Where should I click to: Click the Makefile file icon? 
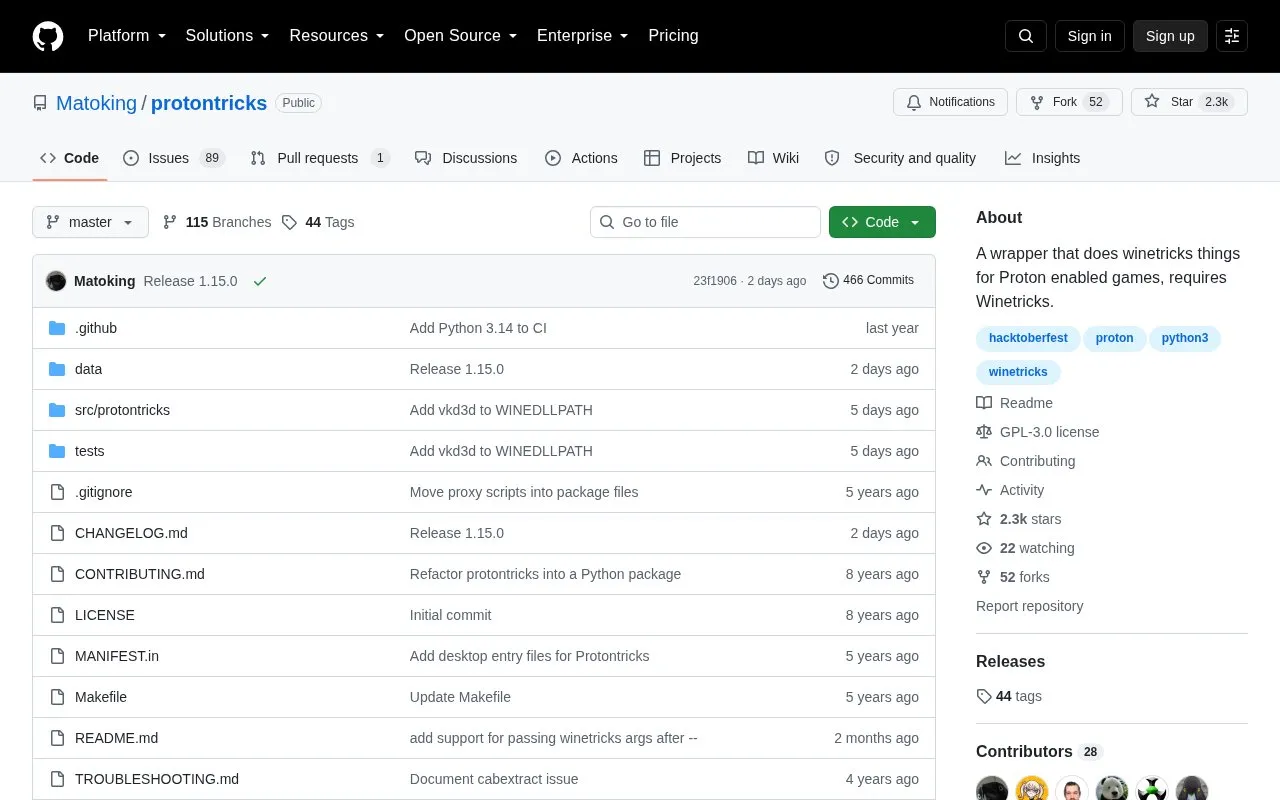click(x=57, y=697)
